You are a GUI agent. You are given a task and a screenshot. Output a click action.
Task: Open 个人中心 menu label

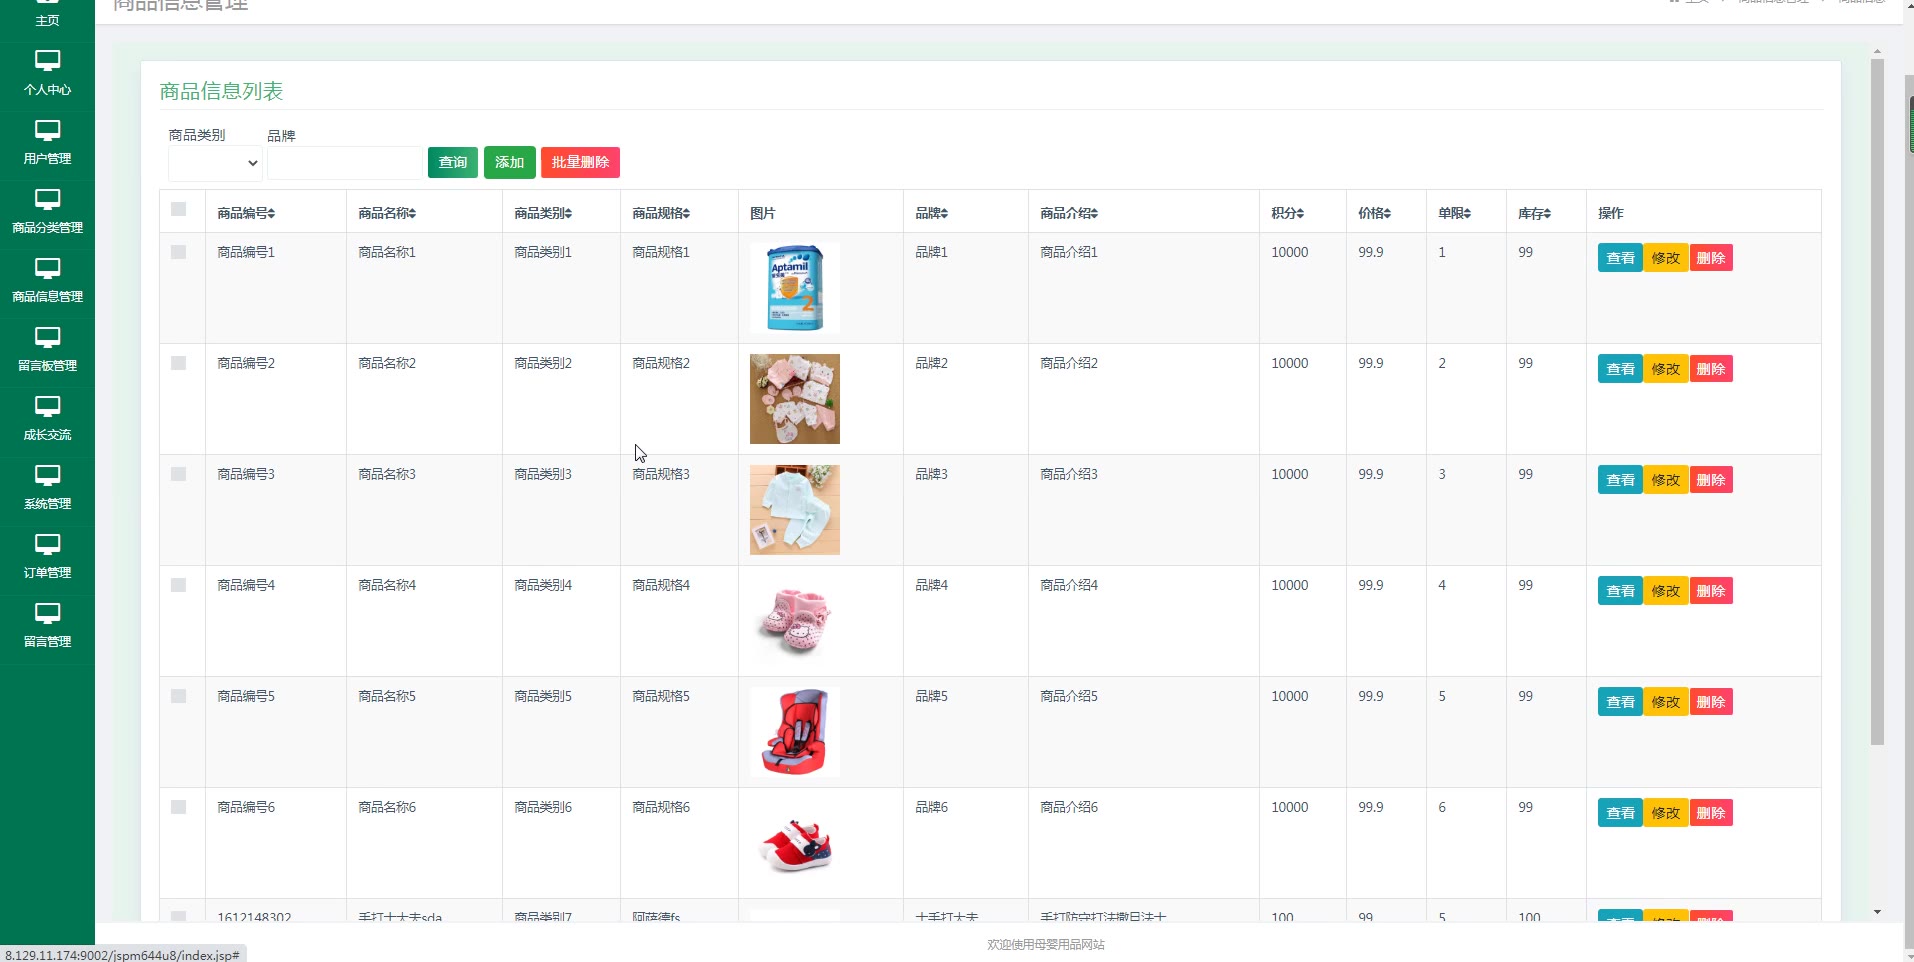[x=47, y=90]
